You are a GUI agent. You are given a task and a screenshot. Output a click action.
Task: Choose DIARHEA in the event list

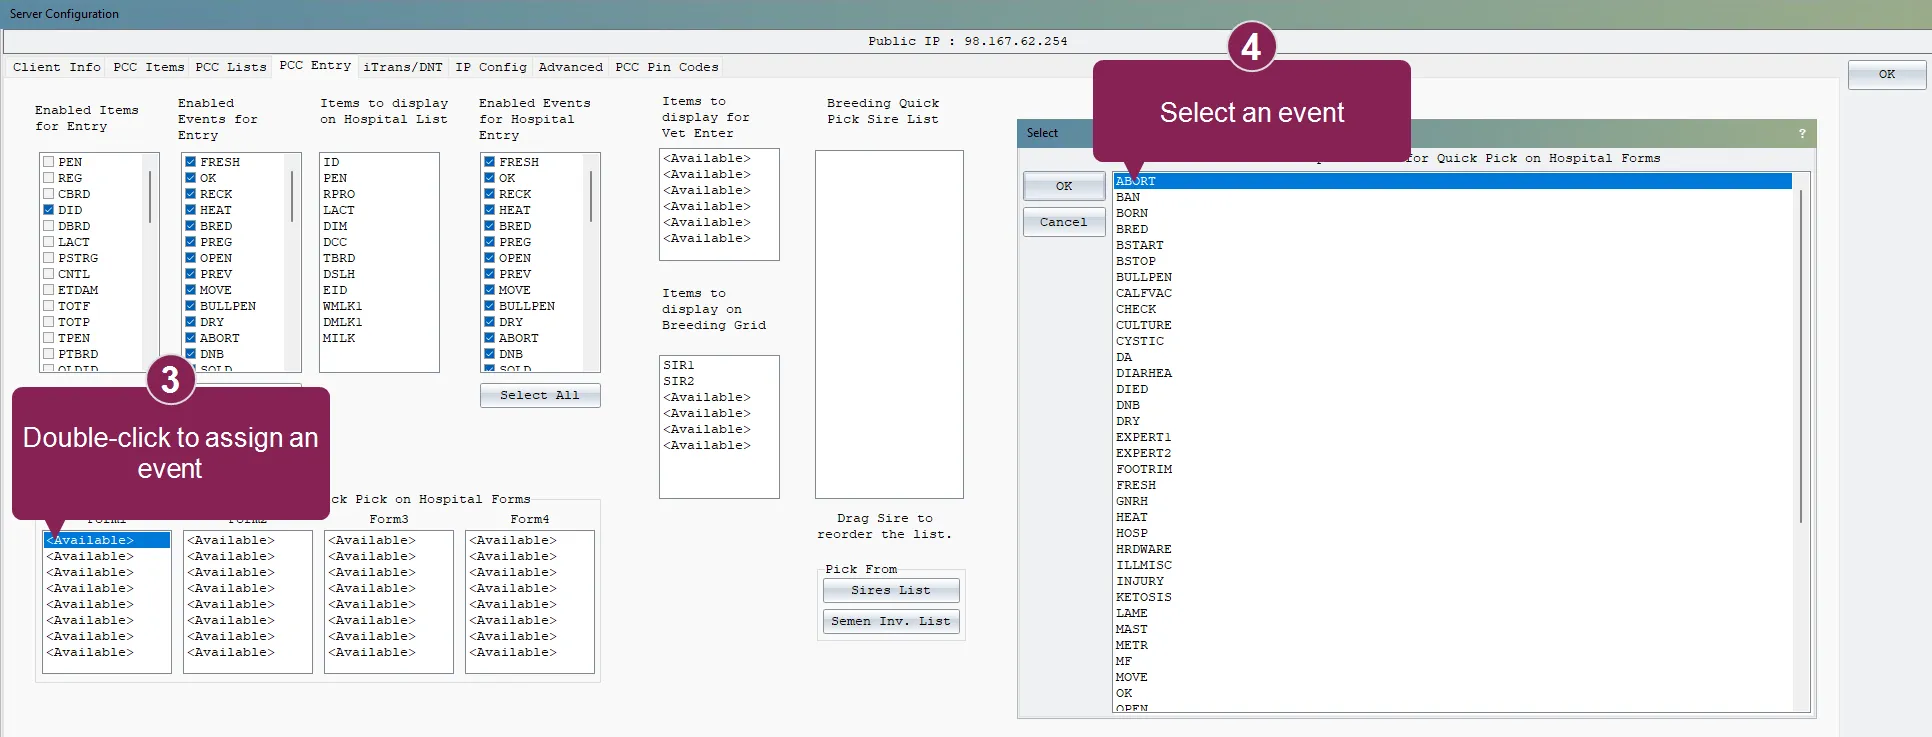click(x=1144, y=373)
